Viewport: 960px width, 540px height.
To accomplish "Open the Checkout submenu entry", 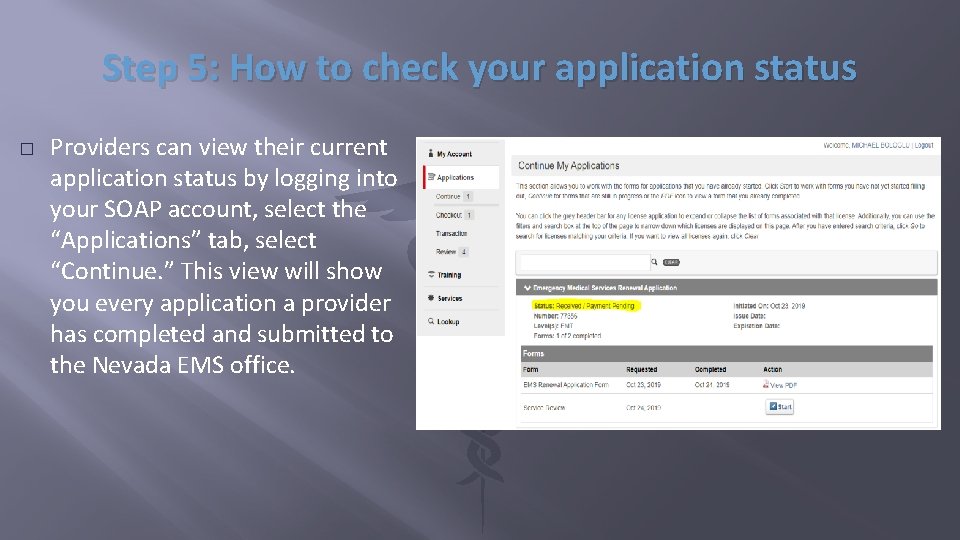I will (449, 215).
